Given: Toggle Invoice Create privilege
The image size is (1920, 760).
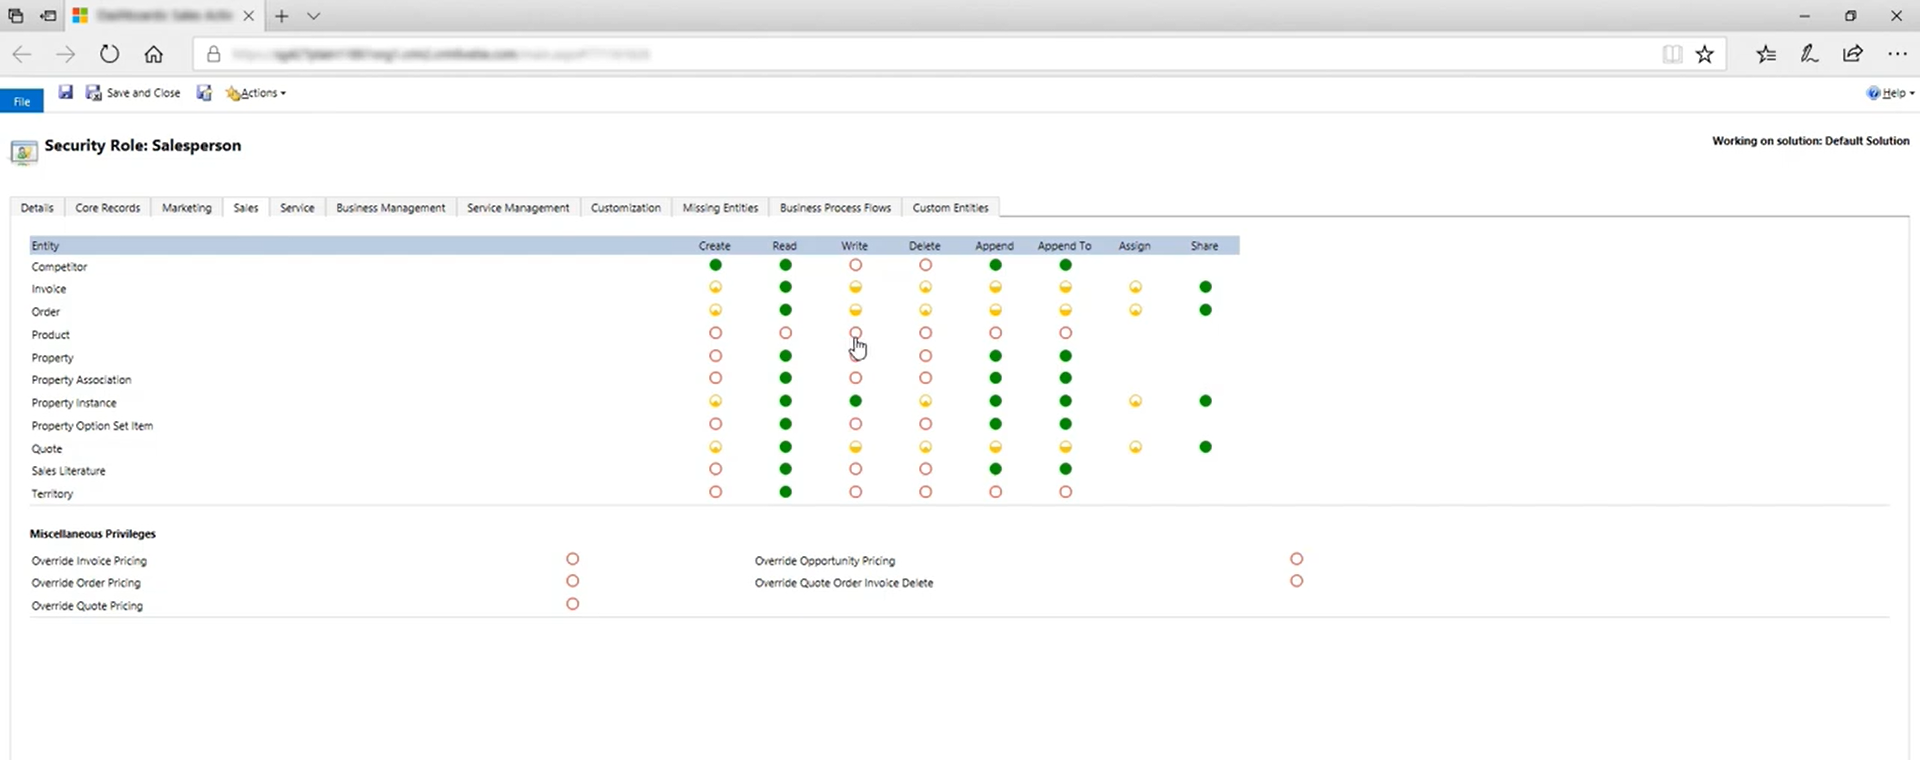Looking at the screenshot, I should click(x=715, y=287).
